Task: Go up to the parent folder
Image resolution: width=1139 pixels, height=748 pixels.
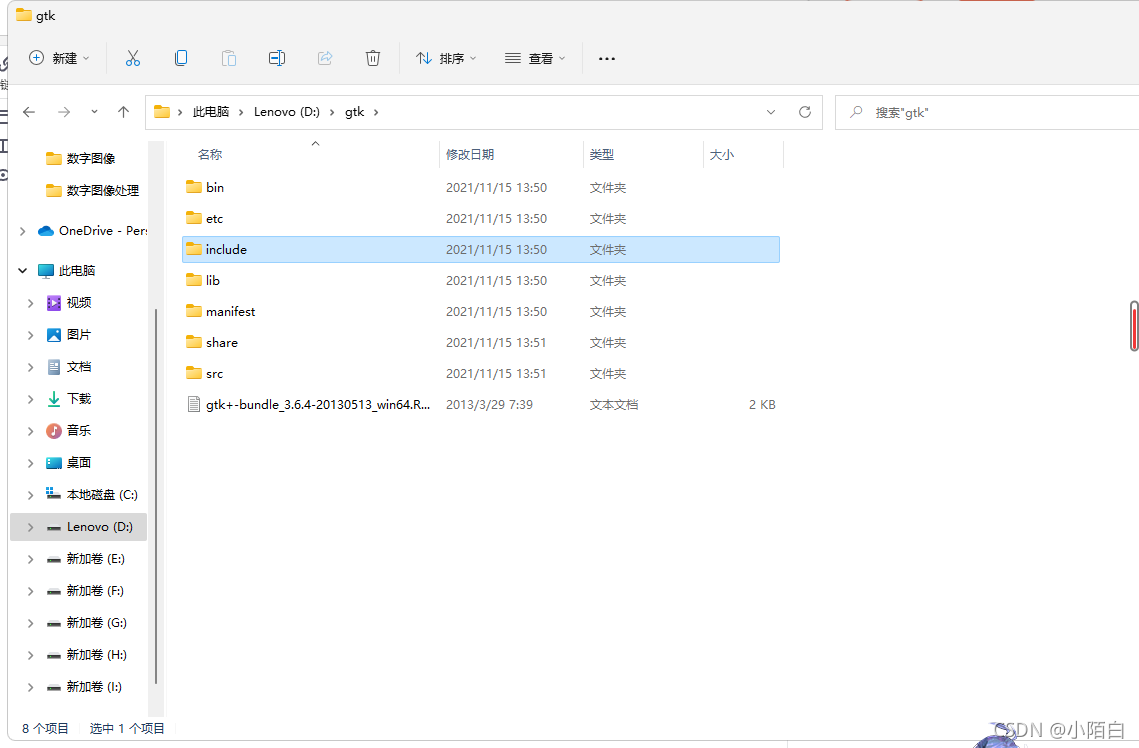Action: click(123, 112)
